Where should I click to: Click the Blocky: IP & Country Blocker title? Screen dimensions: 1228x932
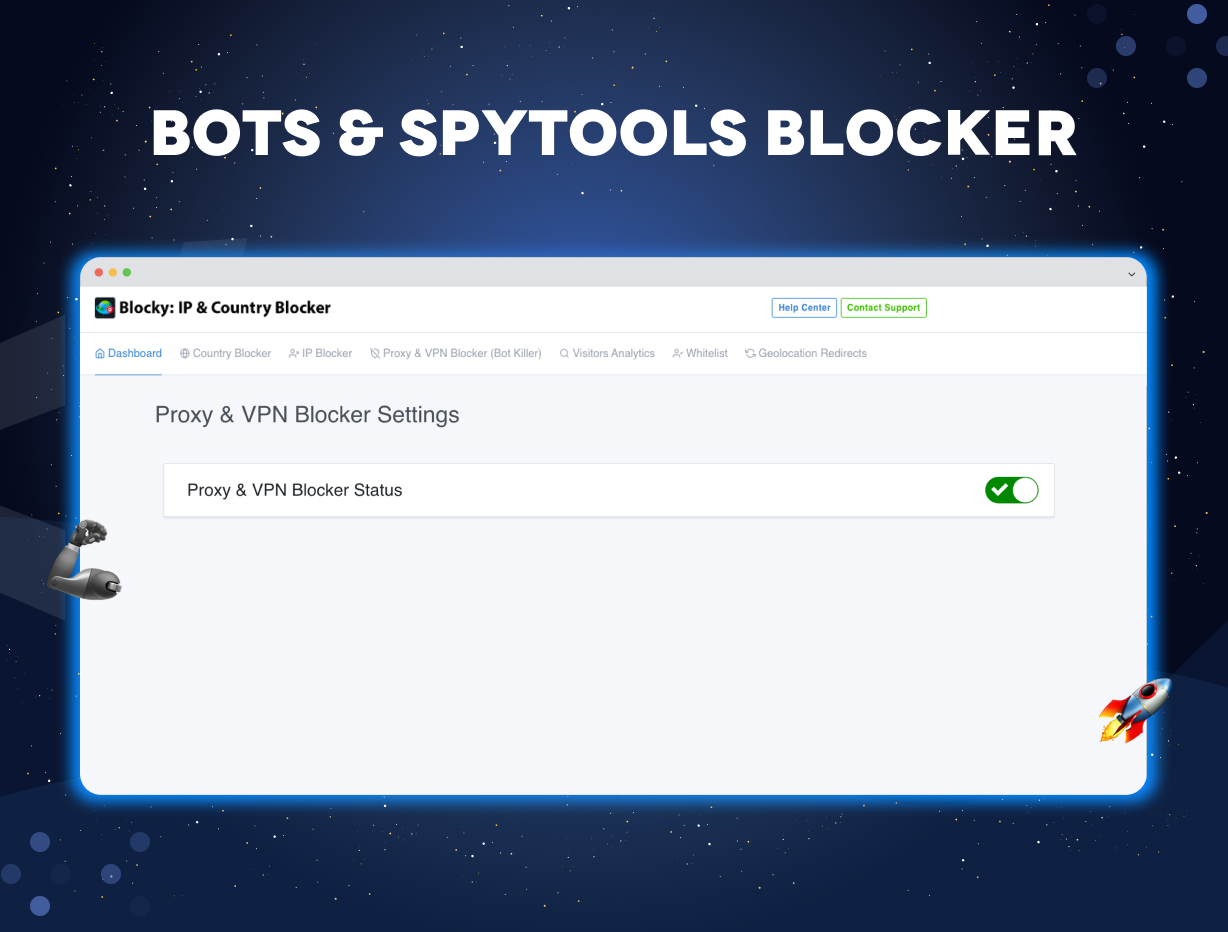tap(225, 308)
